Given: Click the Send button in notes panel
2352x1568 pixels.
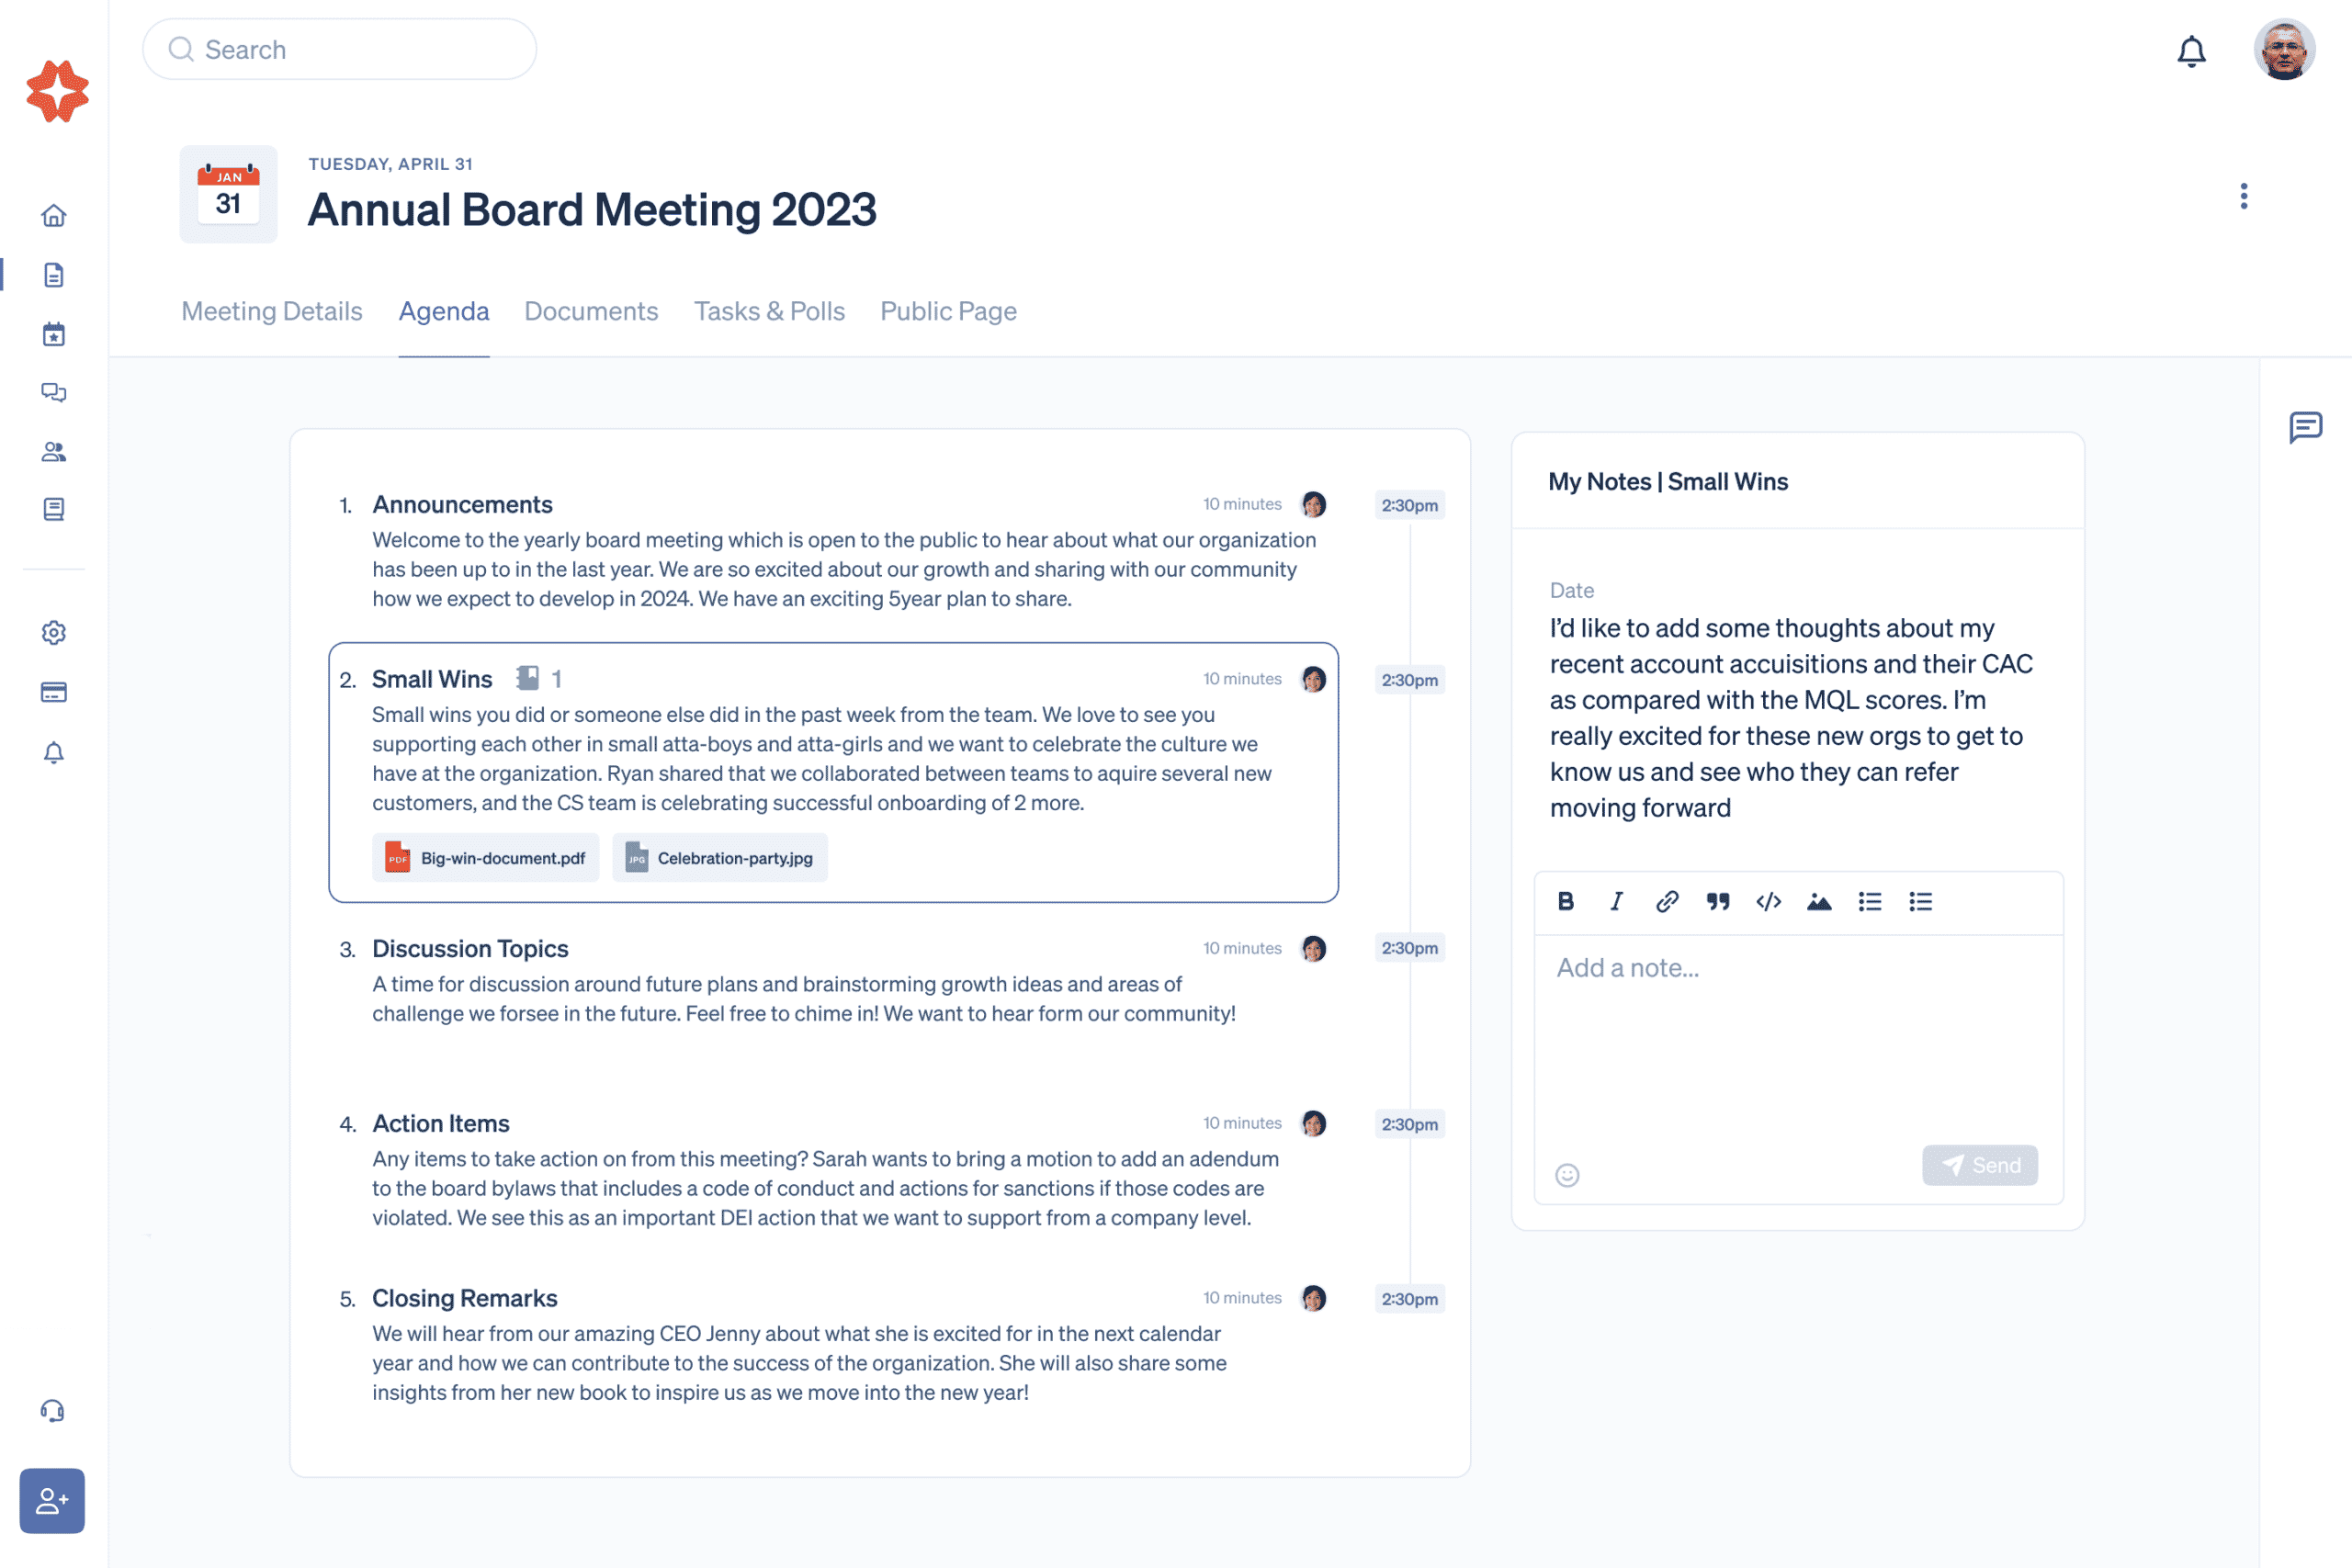Looking at the screenshot, I should pyautogui.click(x=1979, y=1164).
